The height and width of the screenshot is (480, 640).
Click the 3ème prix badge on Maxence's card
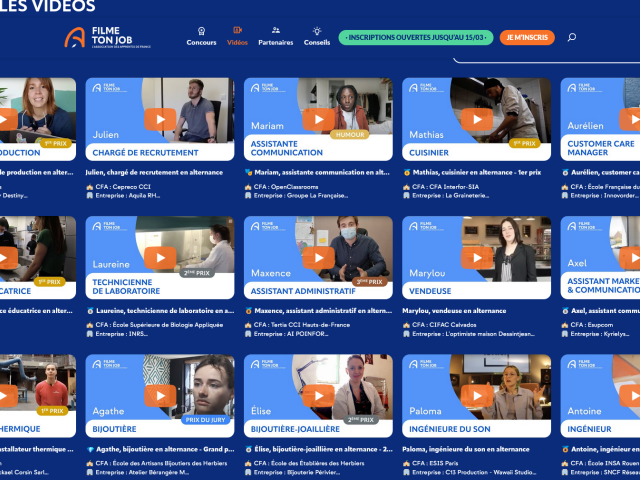tap(369, 282)
